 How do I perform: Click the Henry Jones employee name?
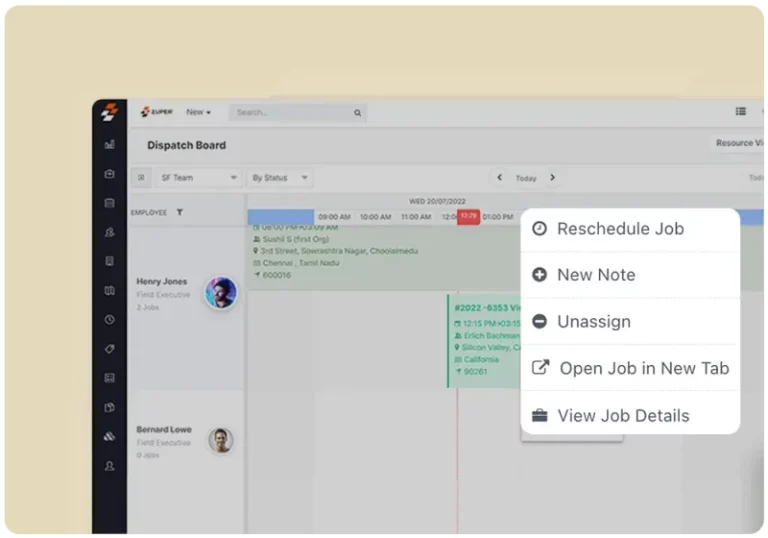(x=162, y=281)
